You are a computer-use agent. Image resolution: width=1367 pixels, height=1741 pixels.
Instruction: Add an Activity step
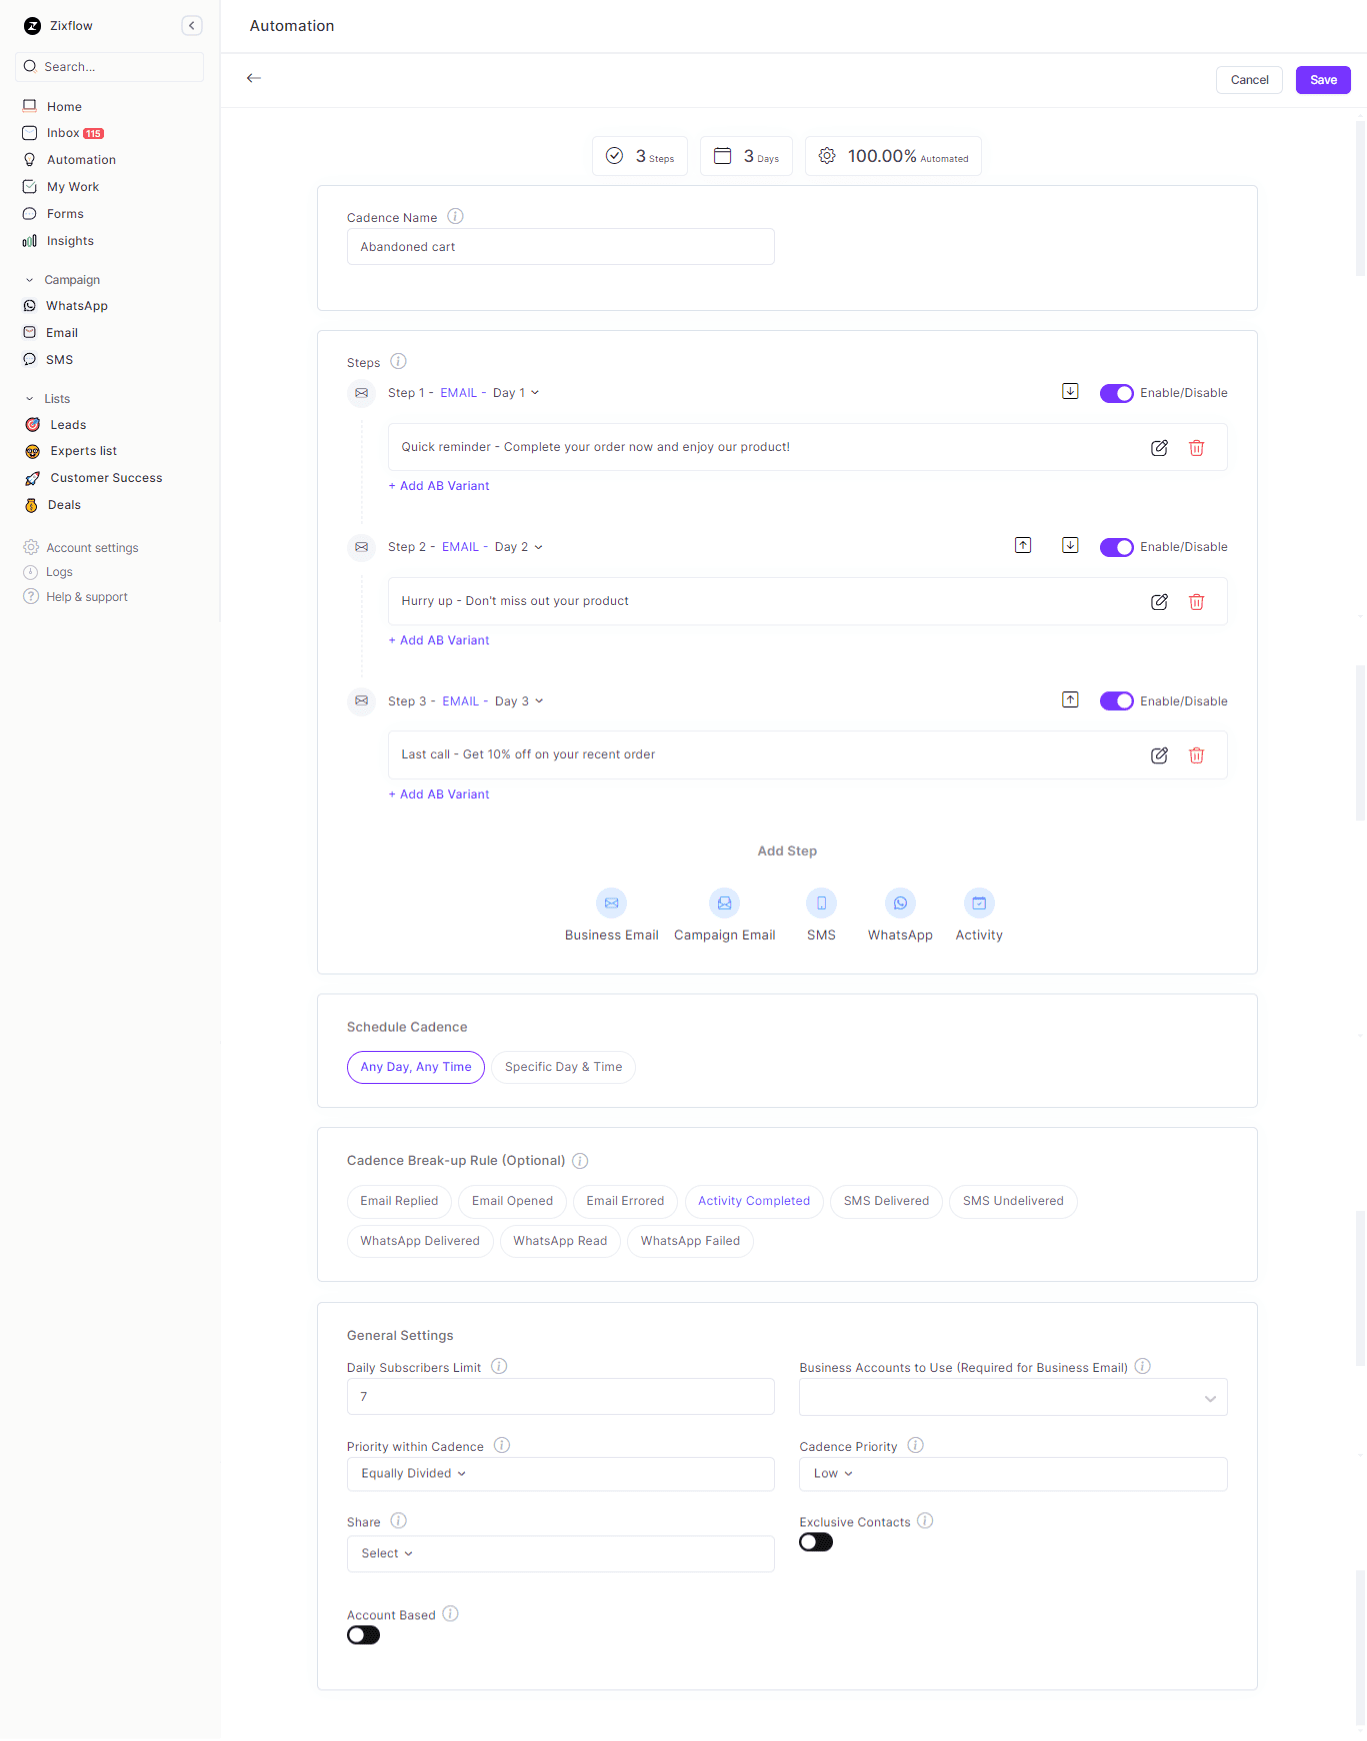click(x=978, y=904)
